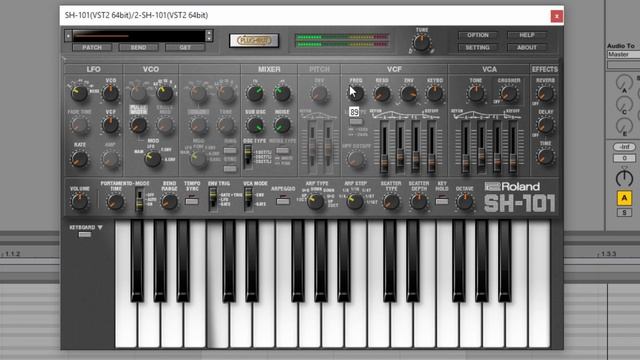Viewport: 640px width, 360px height.
Task: Click the VCA TONE knob
Action: coord(476,93)
